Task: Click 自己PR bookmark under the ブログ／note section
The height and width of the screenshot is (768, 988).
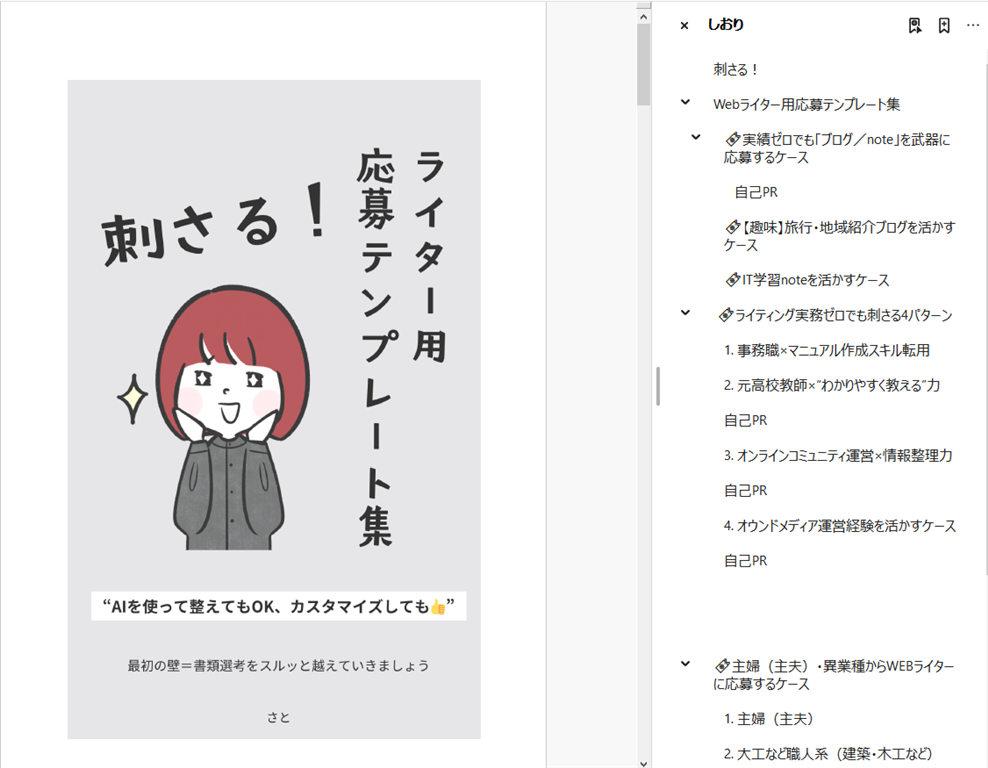Action: [x=756, y=192]
